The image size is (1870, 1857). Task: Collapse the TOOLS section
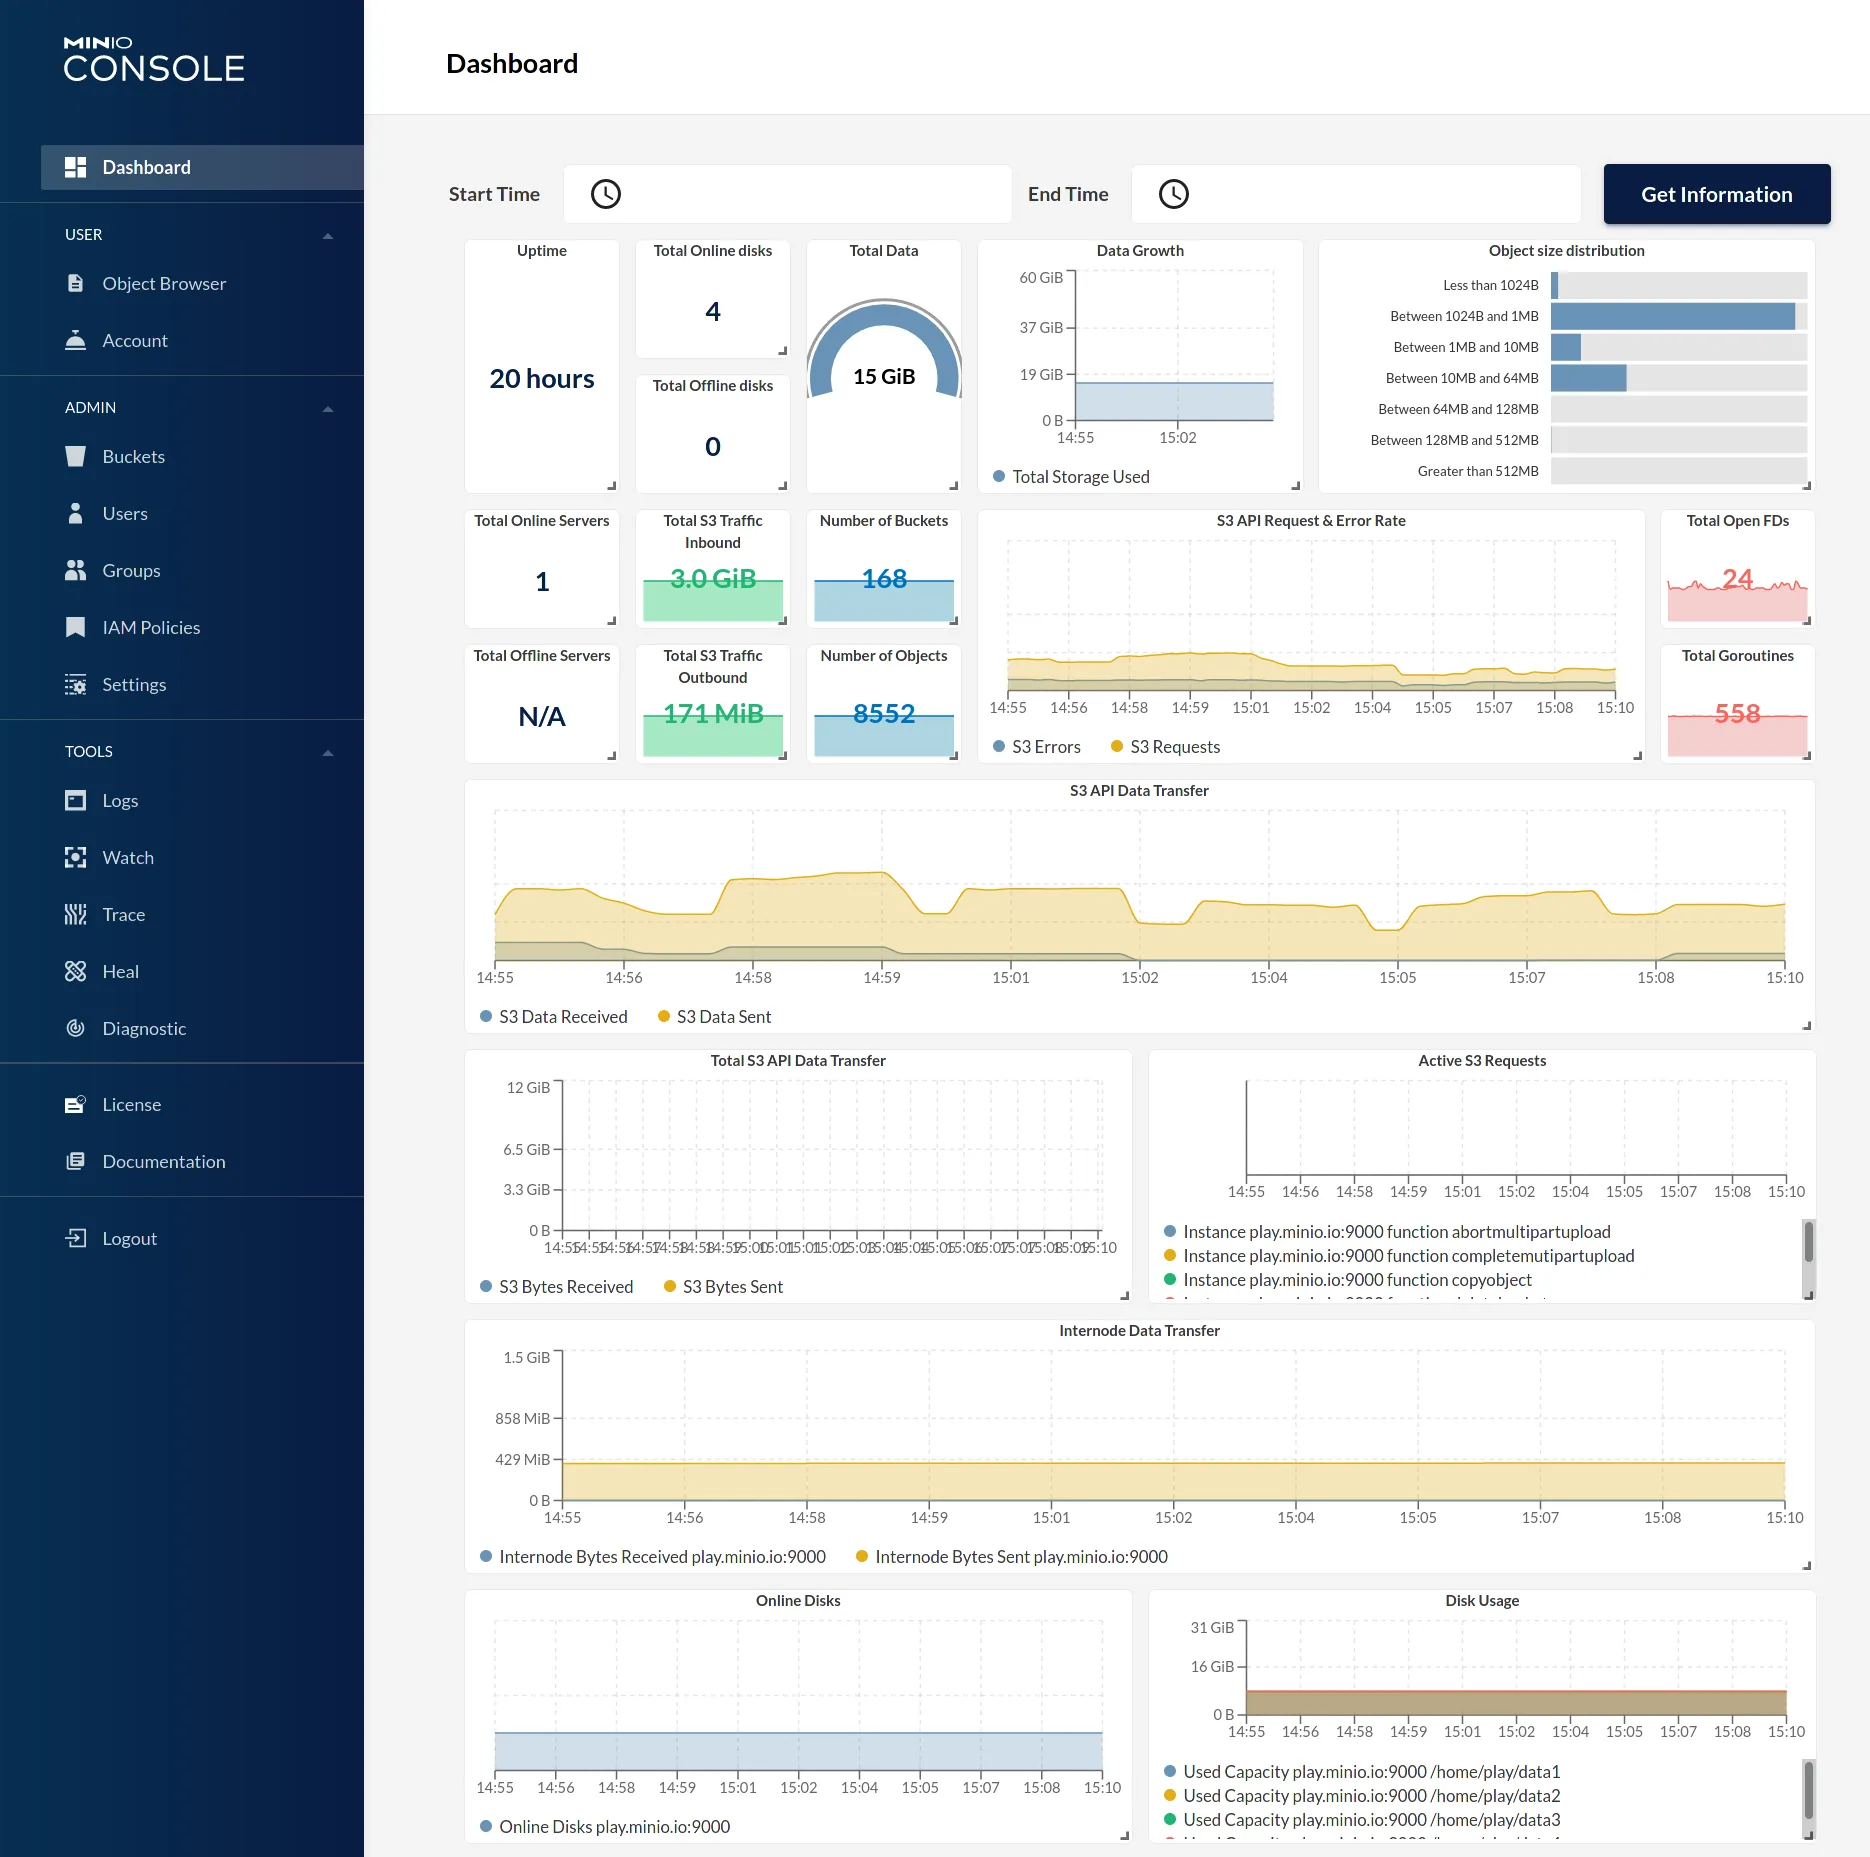(327, 751)
